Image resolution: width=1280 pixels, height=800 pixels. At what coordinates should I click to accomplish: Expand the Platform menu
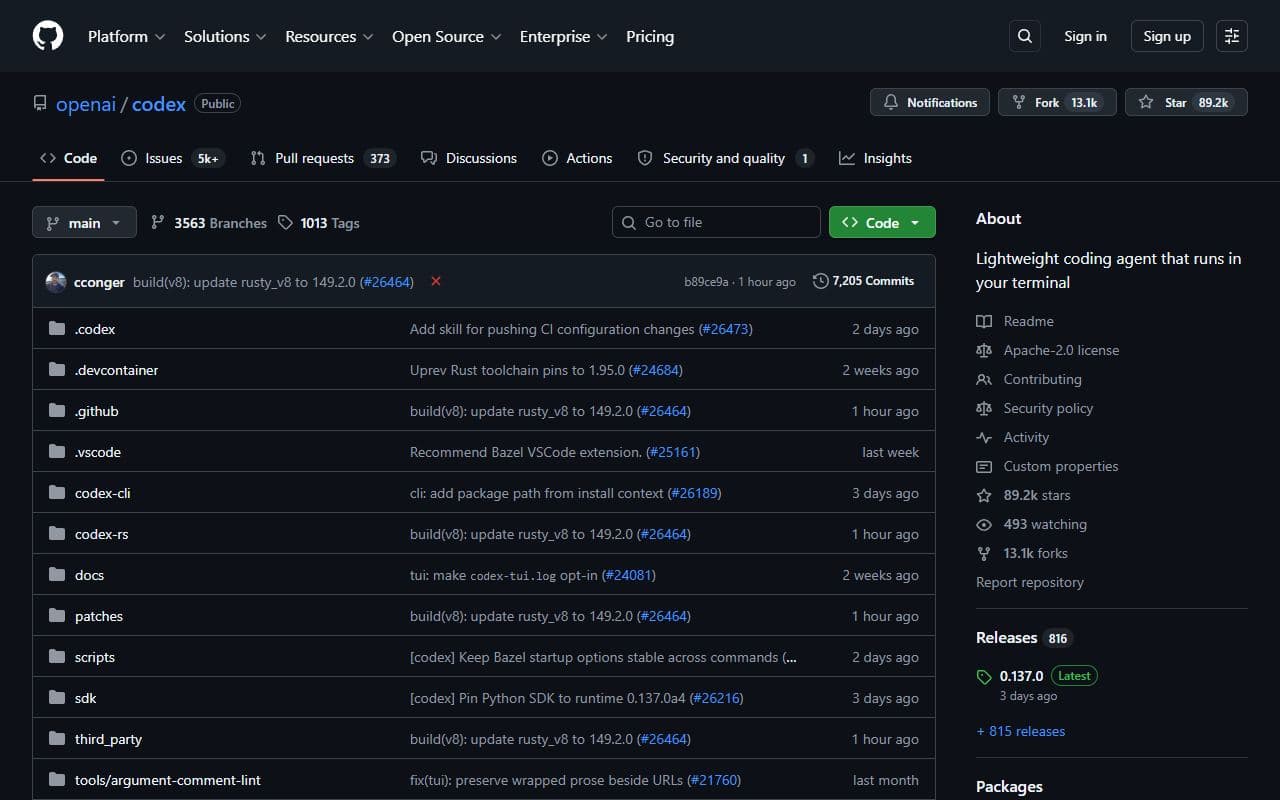(125, 36)
